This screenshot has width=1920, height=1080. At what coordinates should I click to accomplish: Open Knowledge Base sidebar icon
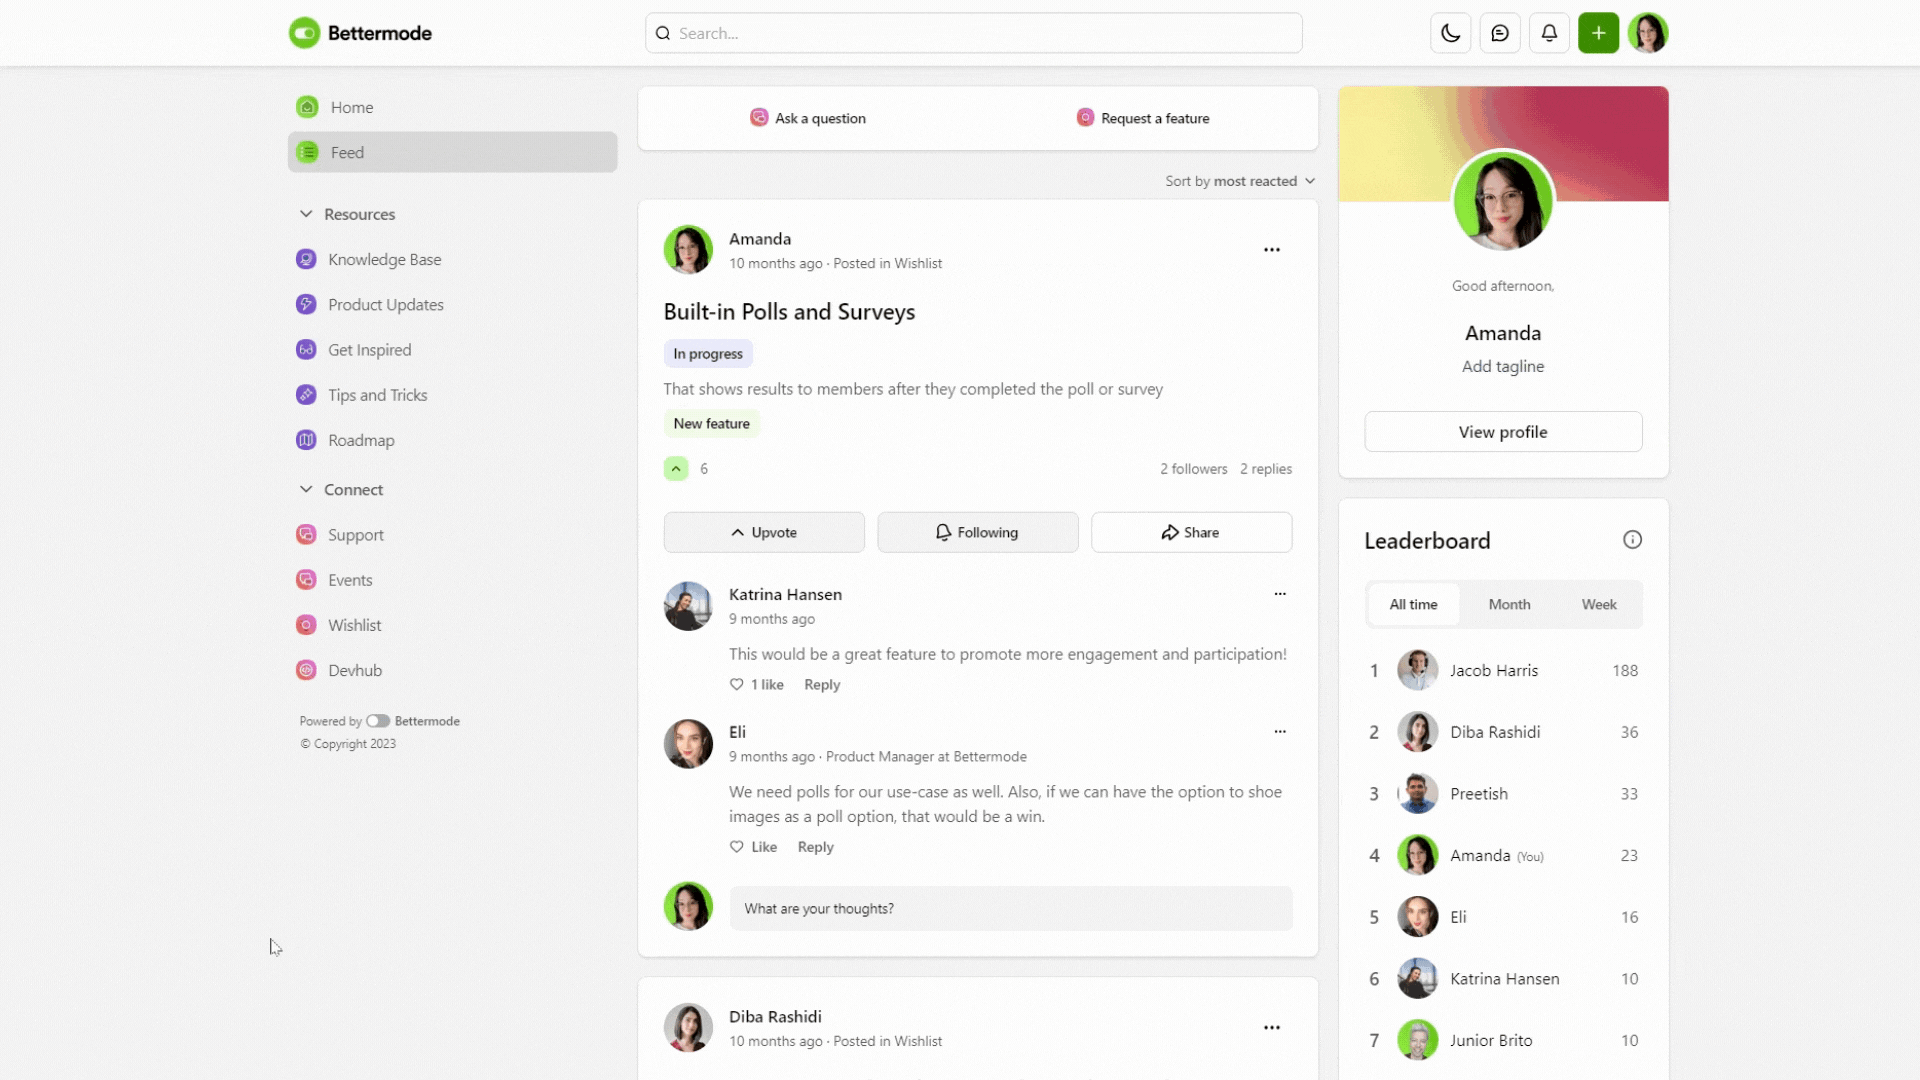306,259
